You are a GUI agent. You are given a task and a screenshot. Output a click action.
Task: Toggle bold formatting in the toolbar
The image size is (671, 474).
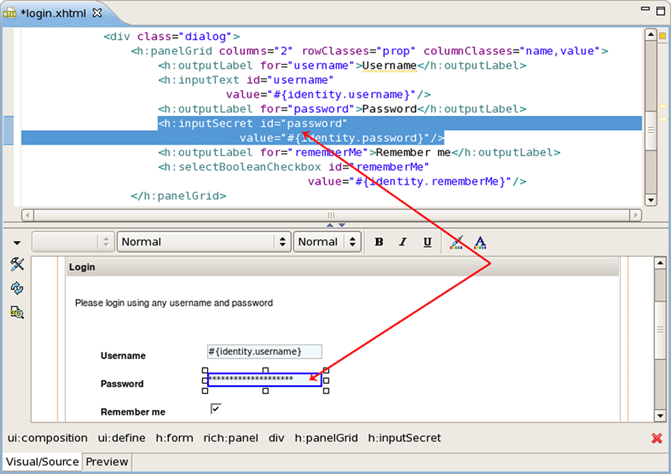coord(379,242)
